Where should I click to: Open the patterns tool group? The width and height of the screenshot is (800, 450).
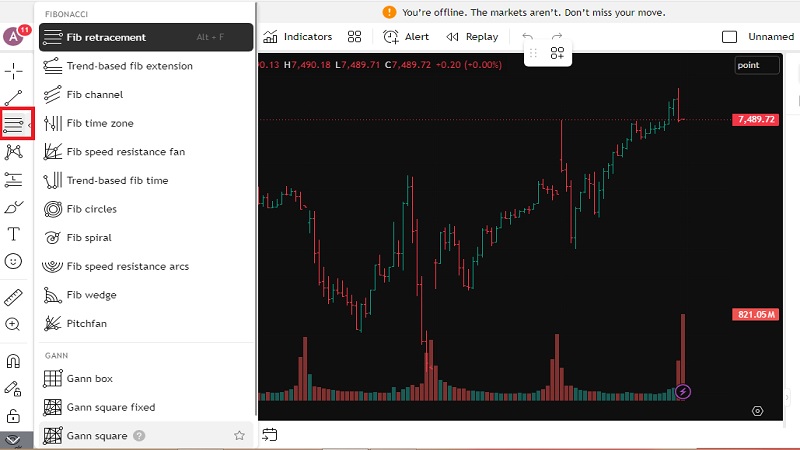click(x=13, y=152)
